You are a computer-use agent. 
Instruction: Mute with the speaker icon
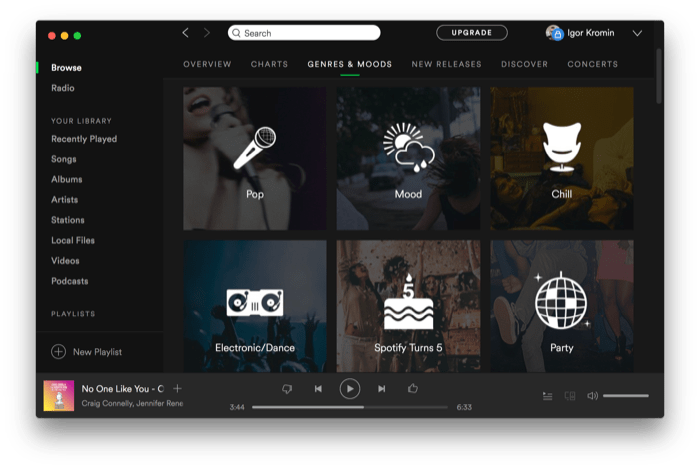592,396
